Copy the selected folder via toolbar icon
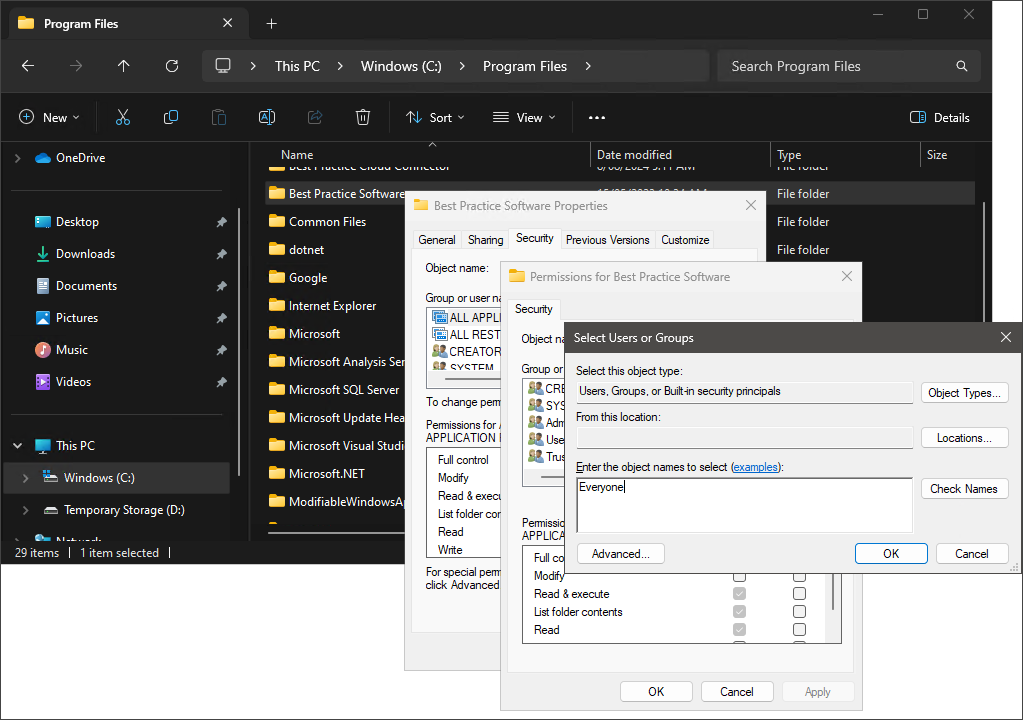Viewport: 1023px width, 720px height. (x=171, y=117)
